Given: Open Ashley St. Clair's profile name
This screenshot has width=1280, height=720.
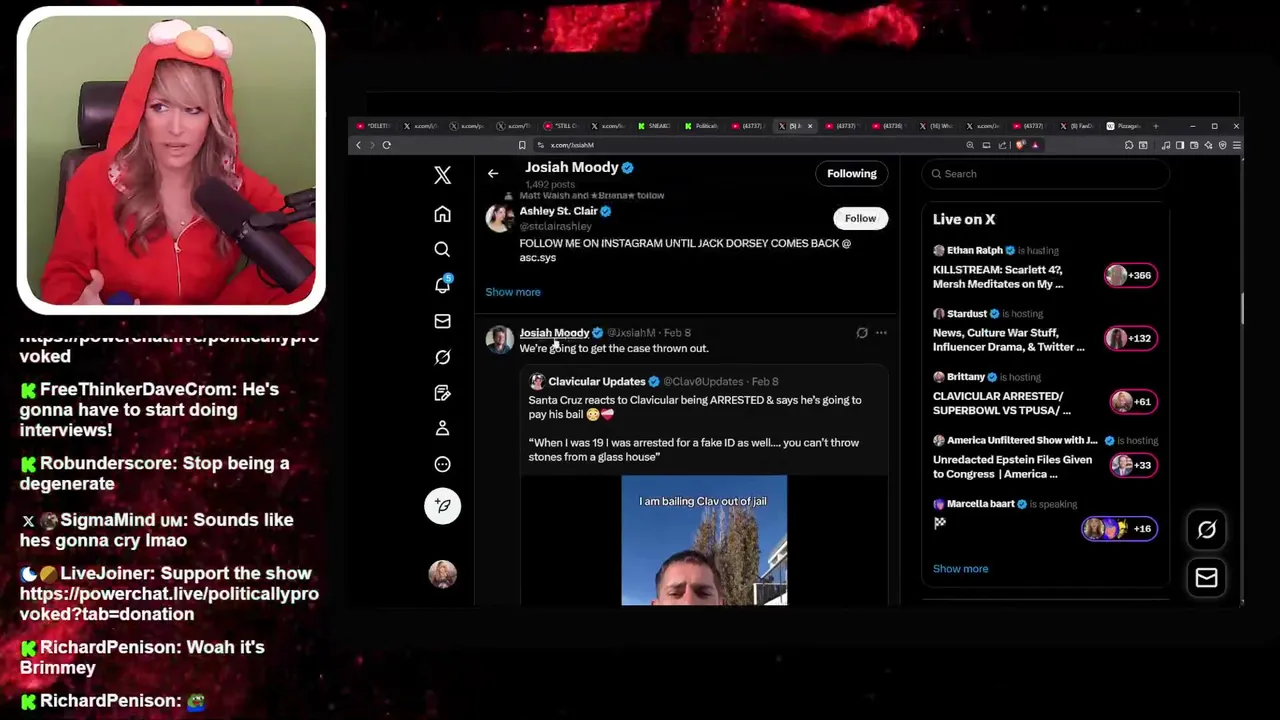Looking at the screenshot, I should point(558,211).
